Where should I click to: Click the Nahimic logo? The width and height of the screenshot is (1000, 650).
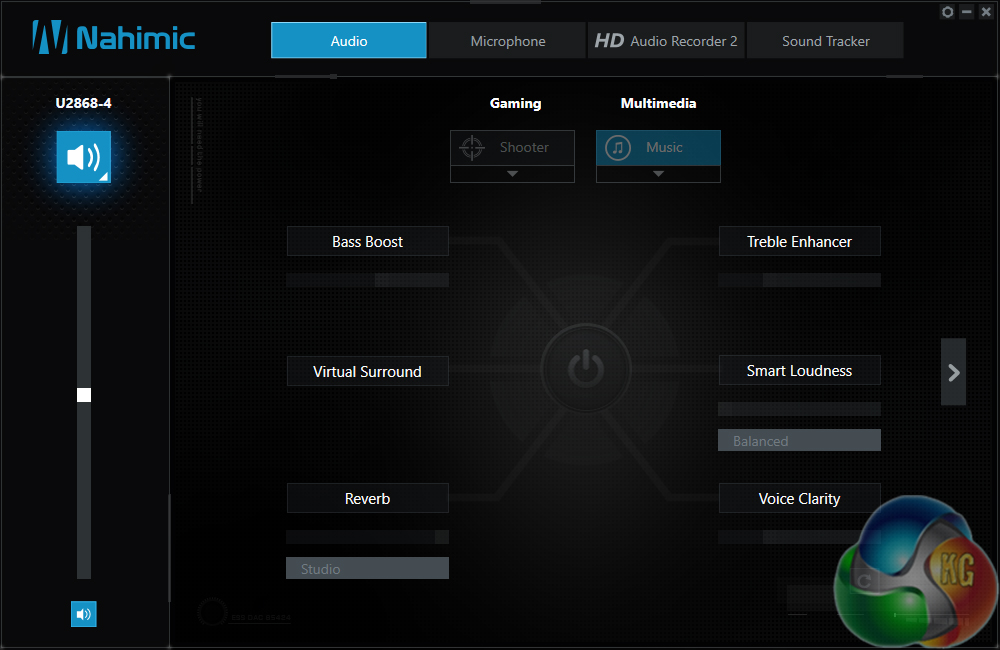pyautogui.click(x=114, y=37)
